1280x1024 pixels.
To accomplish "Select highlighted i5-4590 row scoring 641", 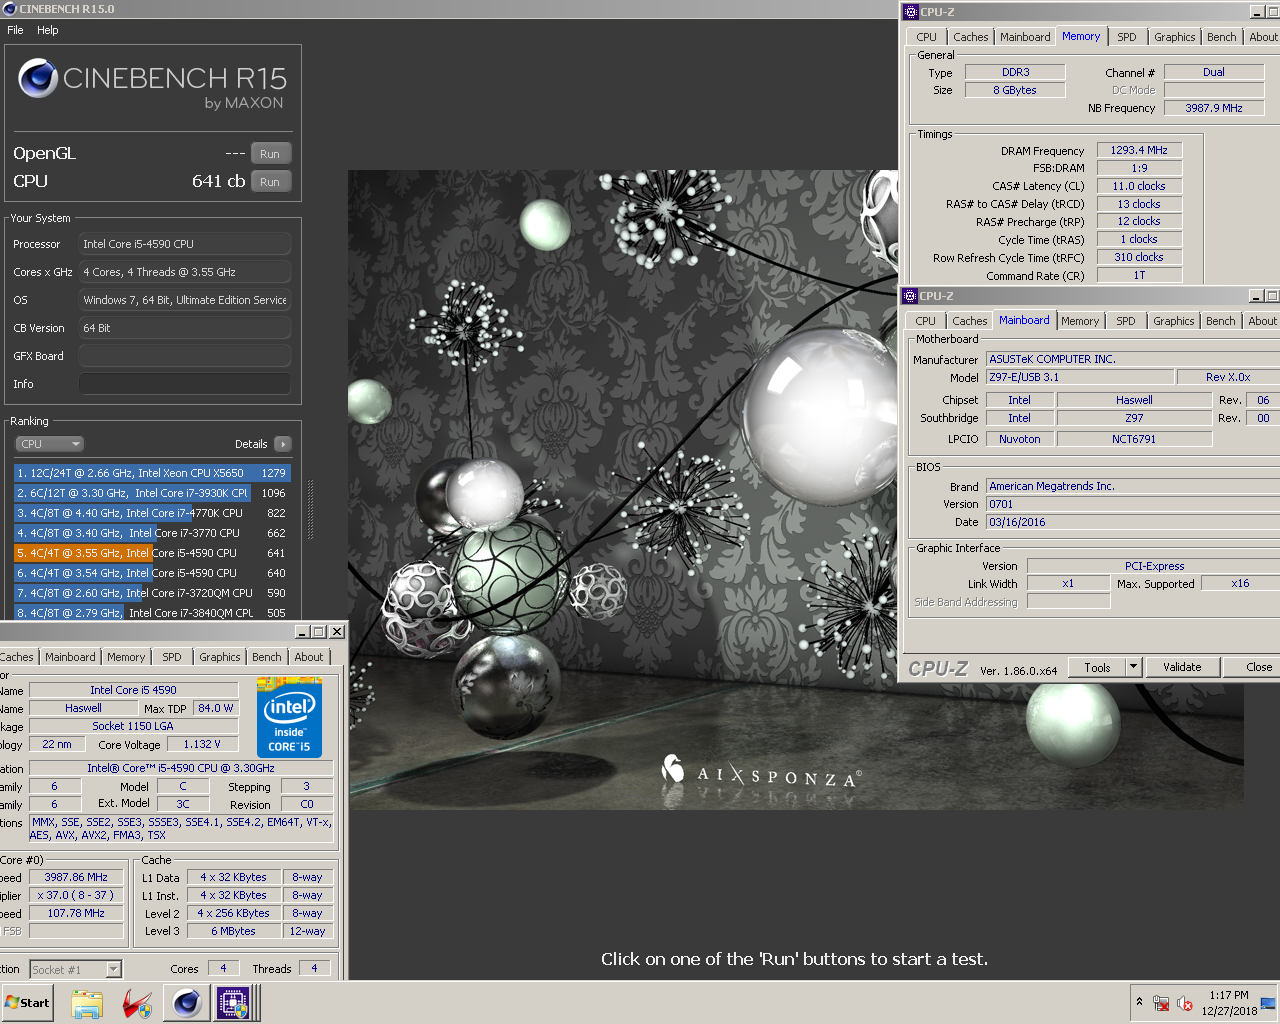I will click(152, 553).
